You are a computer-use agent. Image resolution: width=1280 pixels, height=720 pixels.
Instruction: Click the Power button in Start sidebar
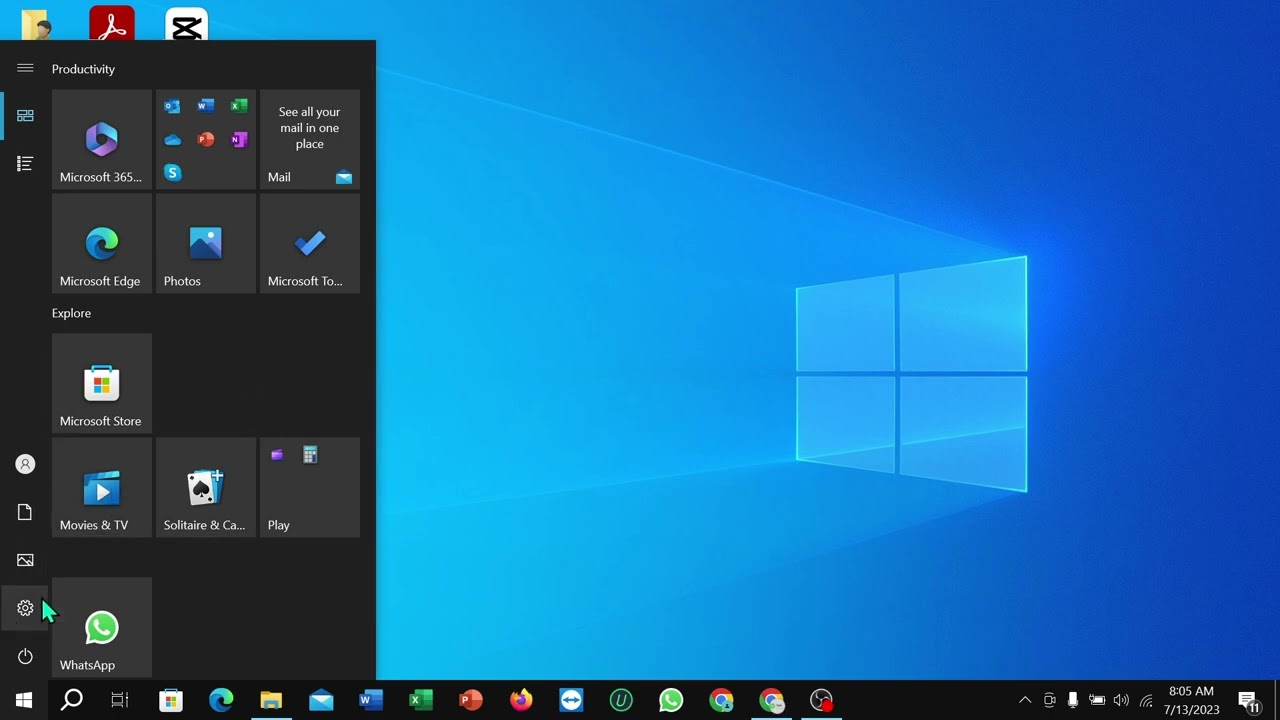25,656
